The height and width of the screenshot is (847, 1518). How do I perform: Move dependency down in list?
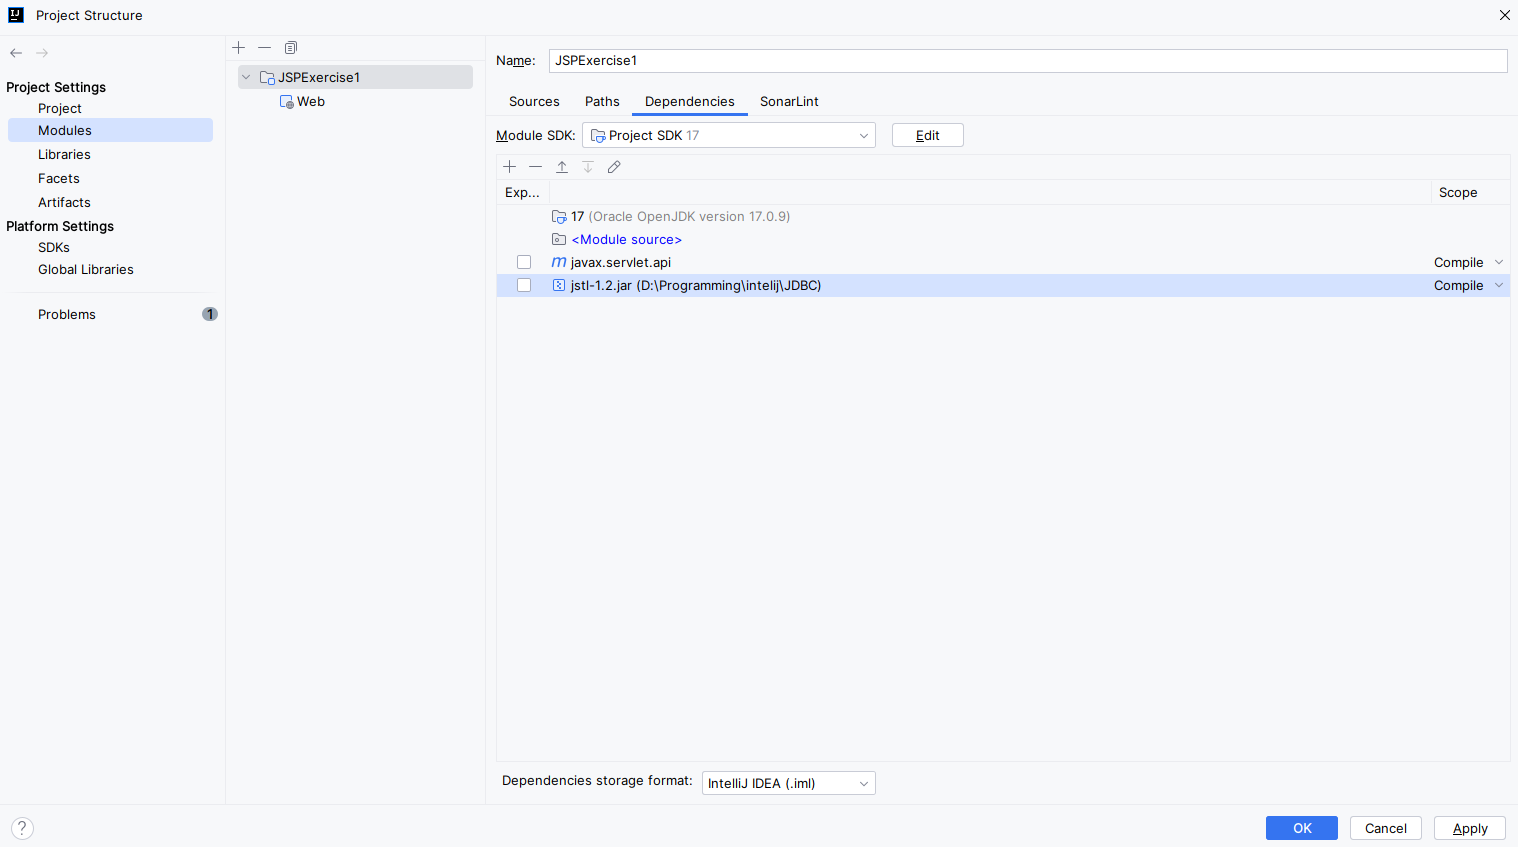point(588,167)
